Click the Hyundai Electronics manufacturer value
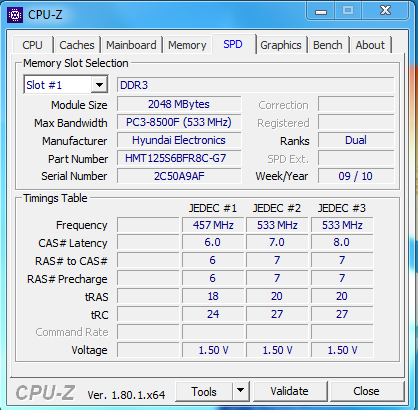 point(179,140)
